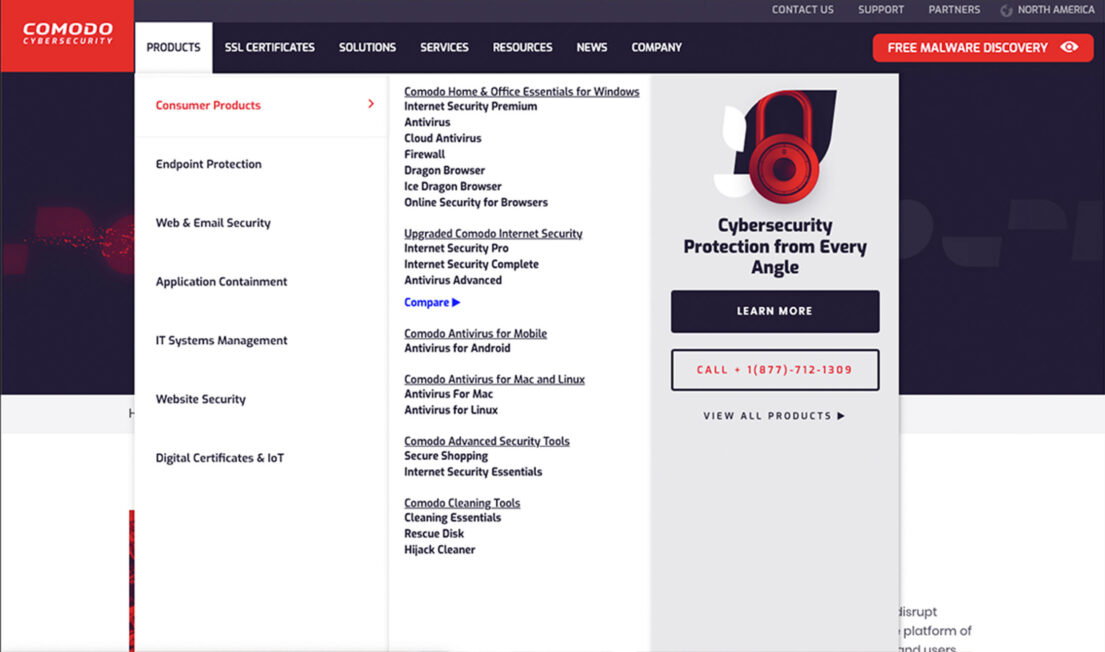Click the blue arrow next to Compare

(456, 302)
